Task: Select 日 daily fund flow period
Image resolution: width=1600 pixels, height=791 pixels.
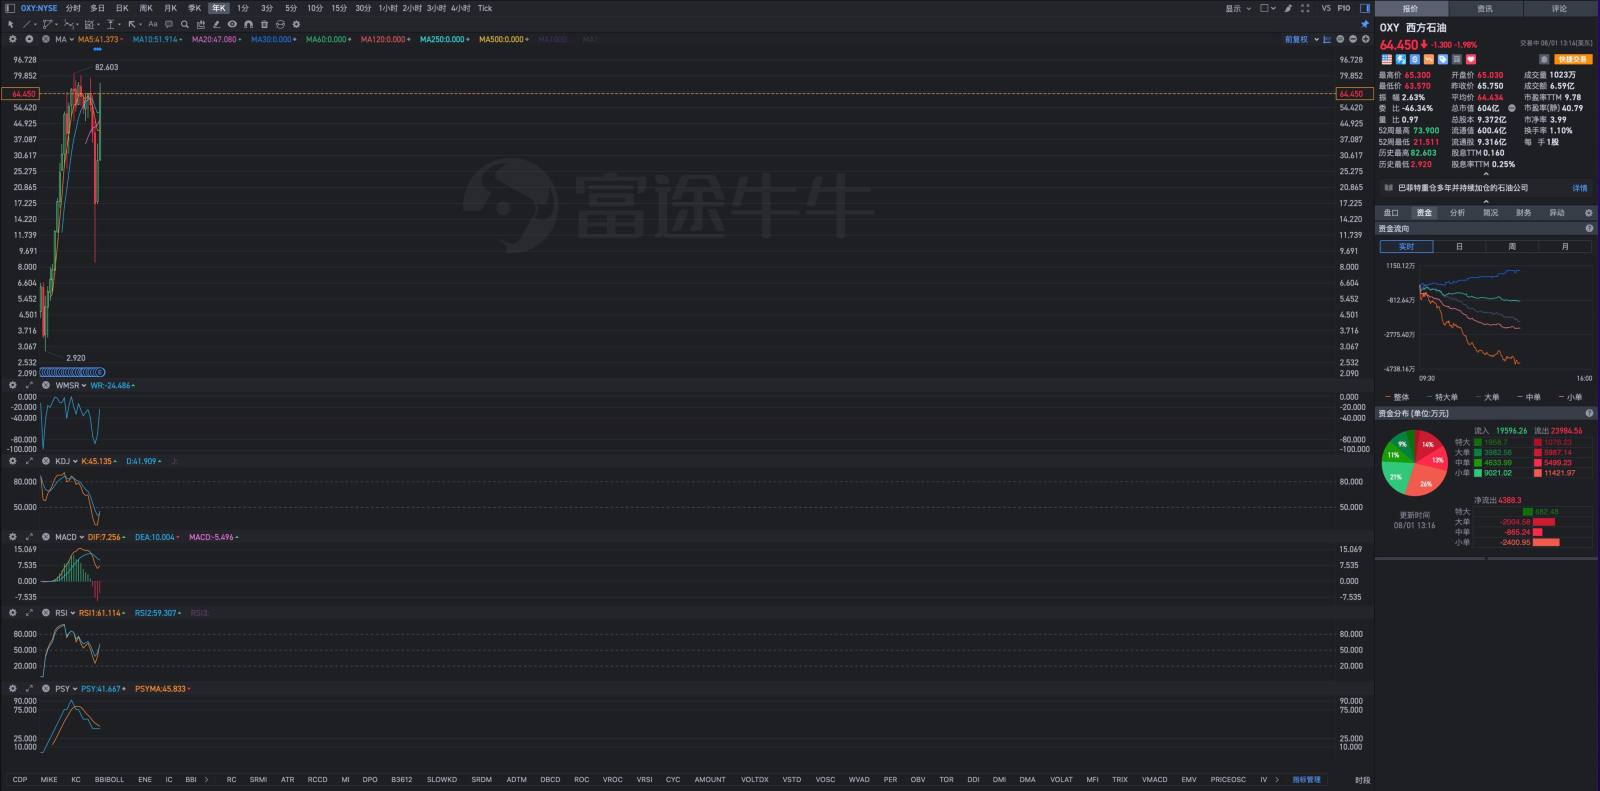Action: 1459,246
